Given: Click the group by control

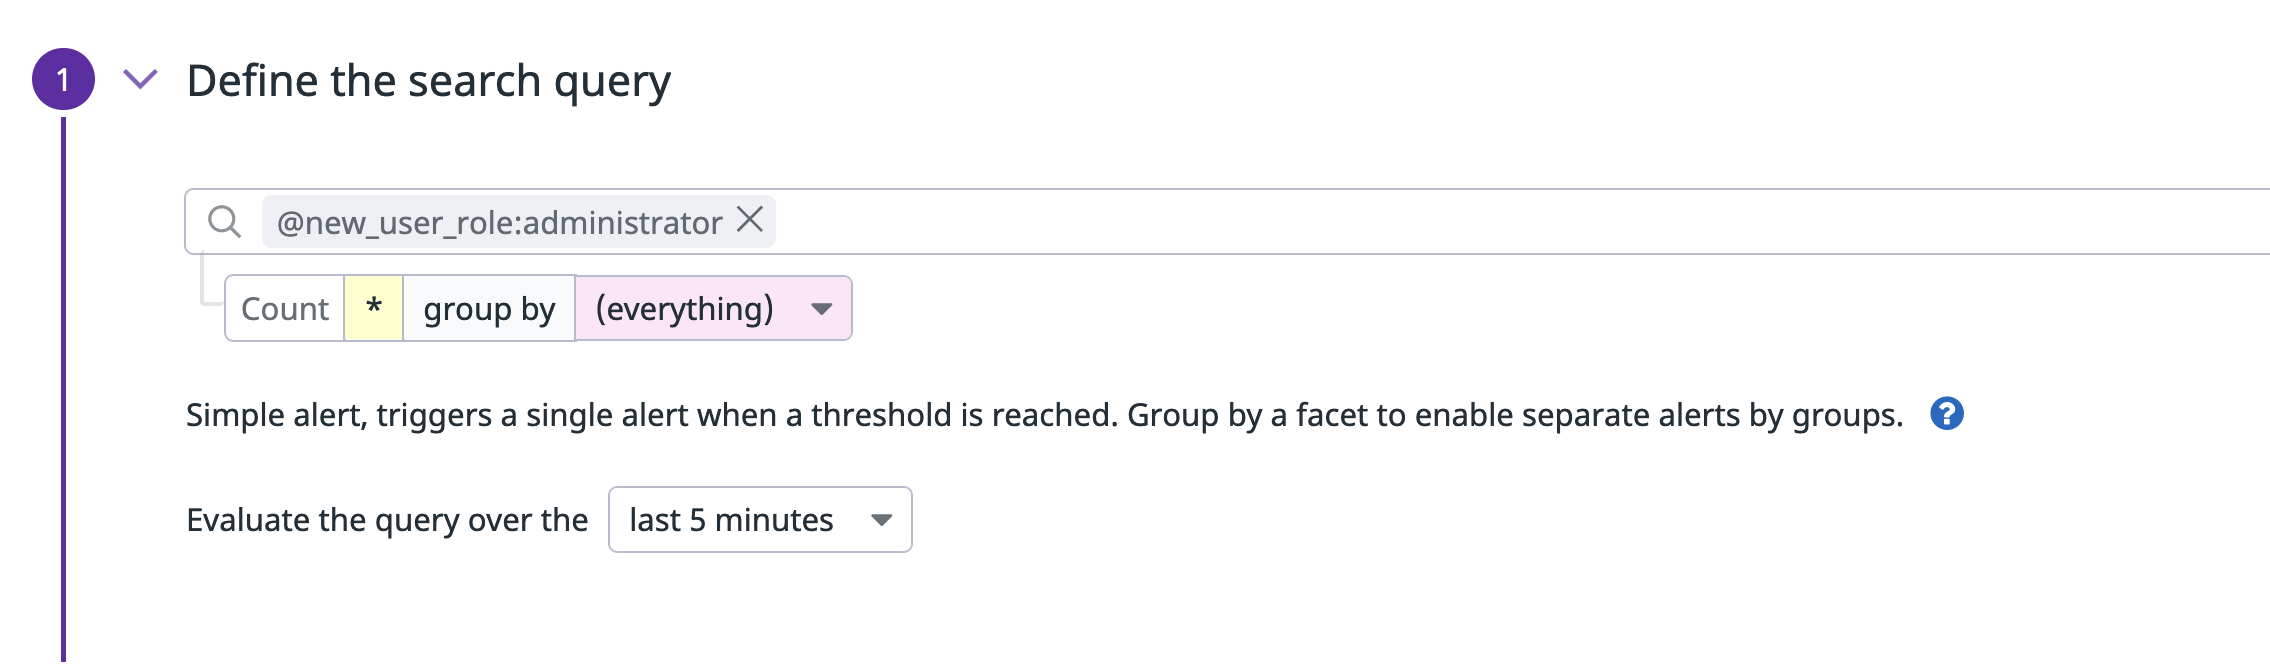Looking at the screenshot, I should pyautogui.click(x=488, y=308).
